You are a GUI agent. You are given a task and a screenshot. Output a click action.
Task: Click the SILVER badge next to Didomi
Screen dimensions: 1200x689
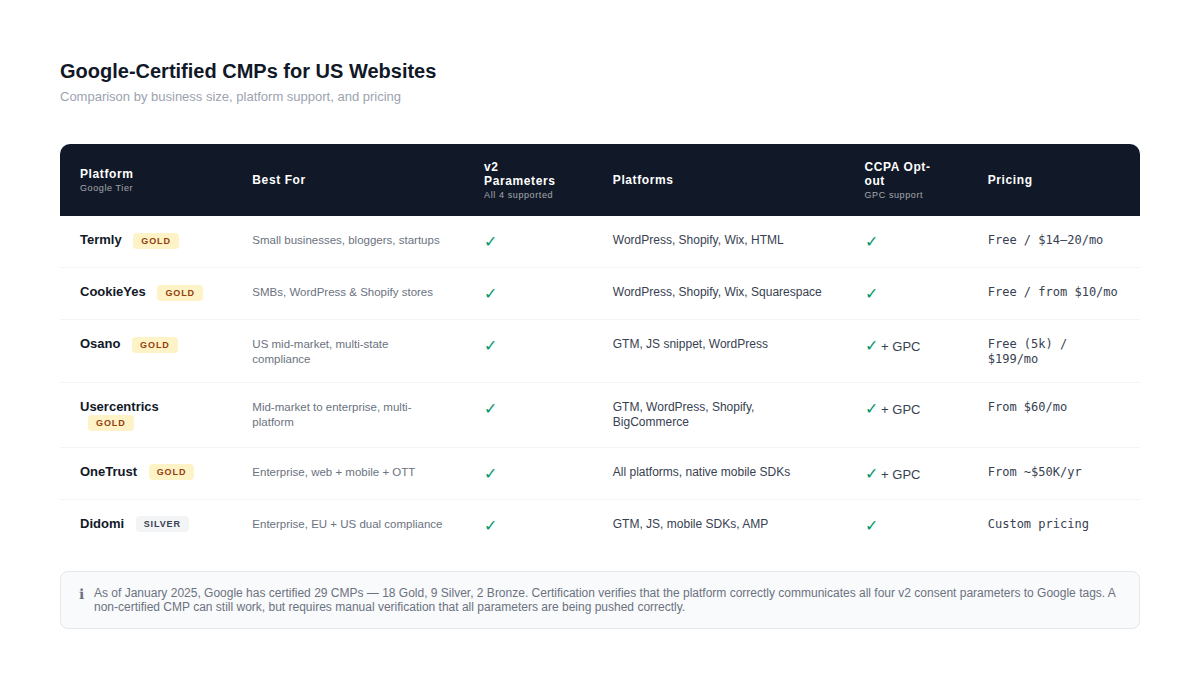[x=162, y=524]
